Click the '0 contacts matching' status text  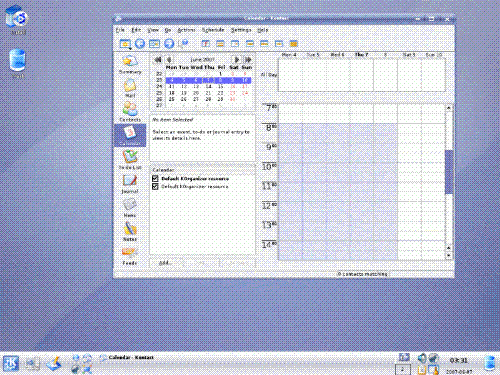(363, 274)
